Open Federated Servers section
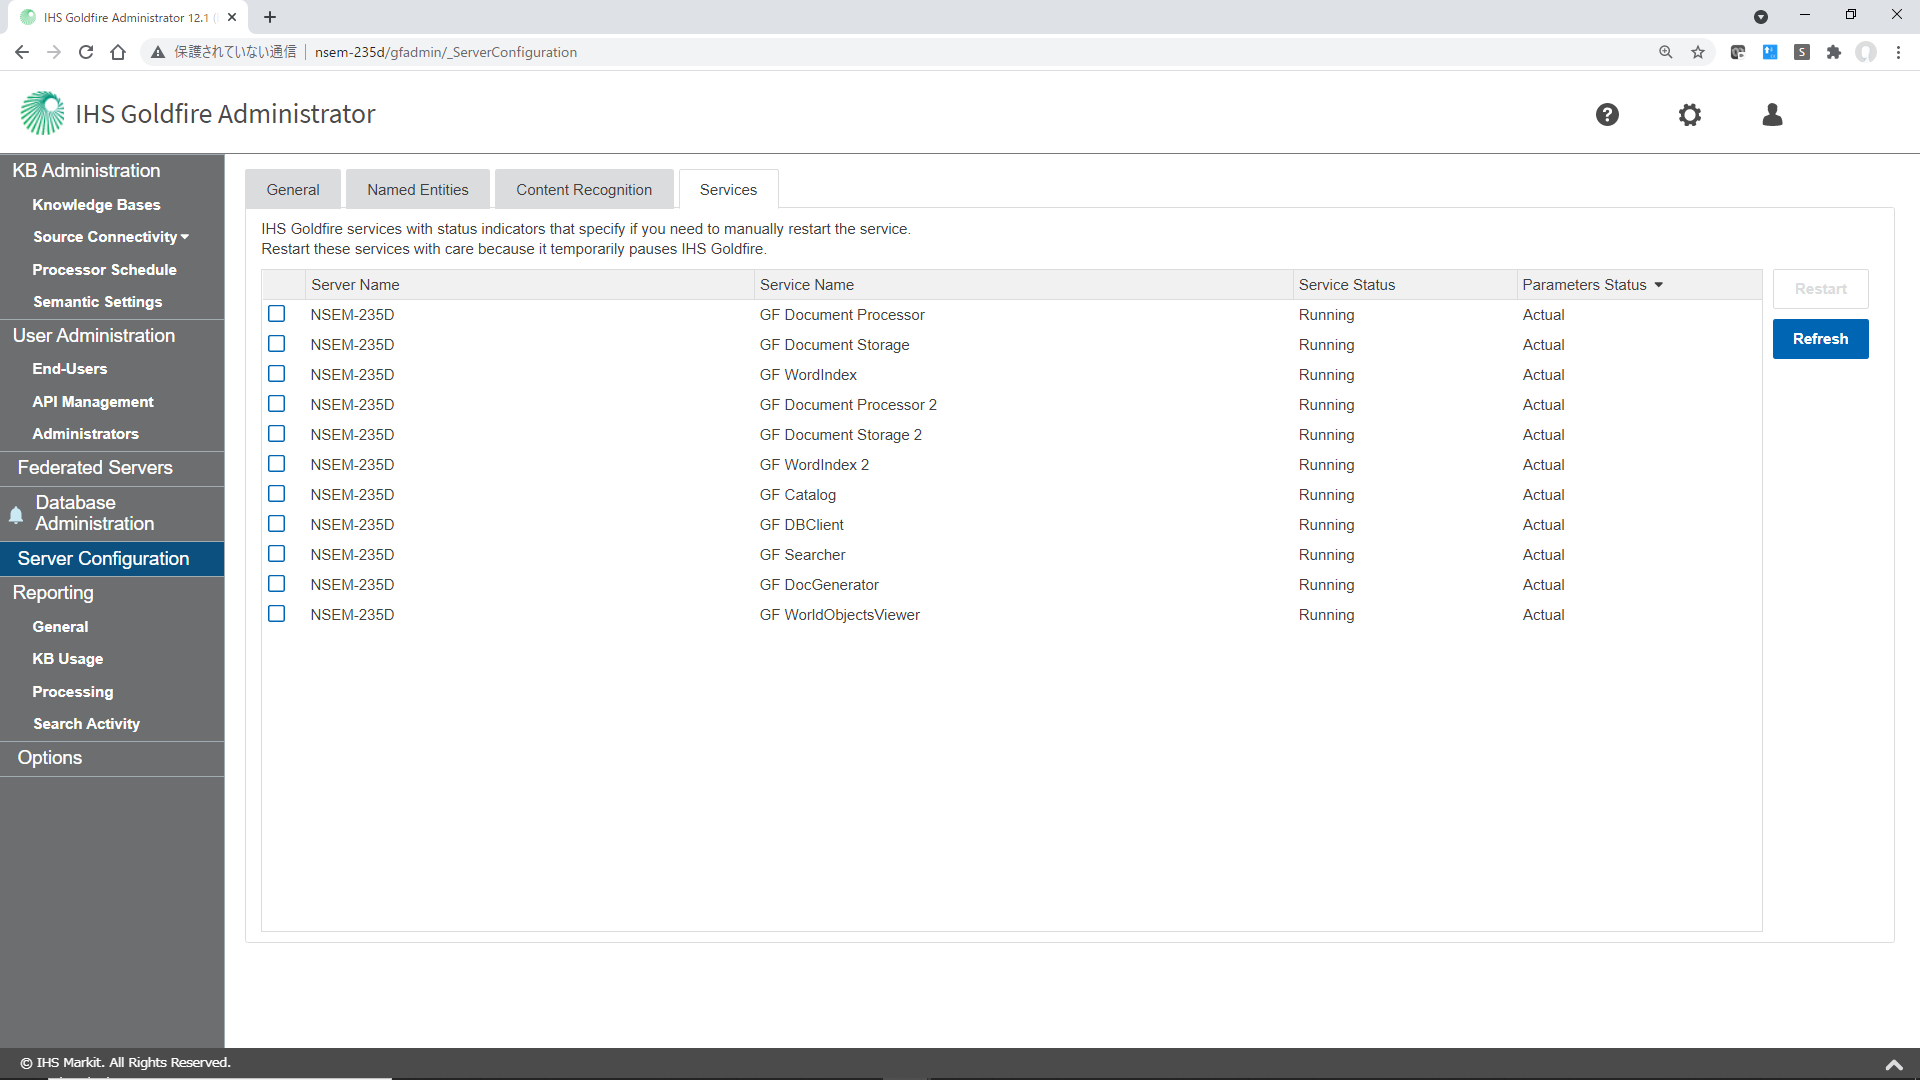The image size is (1920, 1080). point(112,468)
